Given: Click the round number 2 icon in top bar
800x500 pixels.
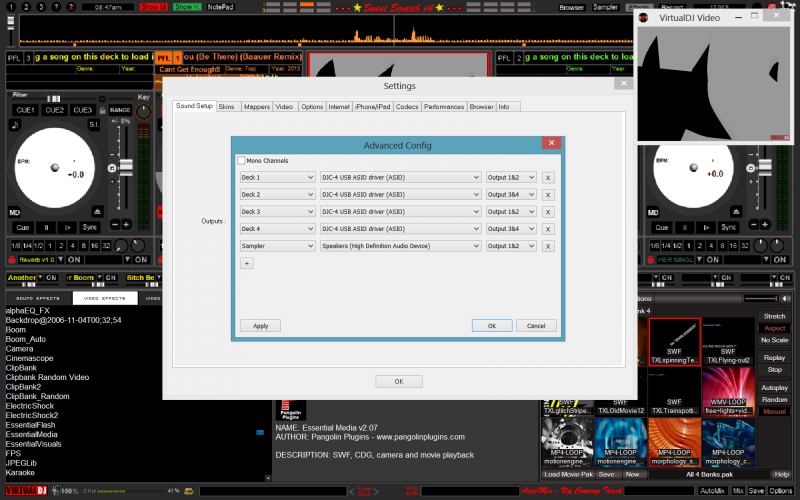Looking at the screenshot, I should tap(26, 7).
